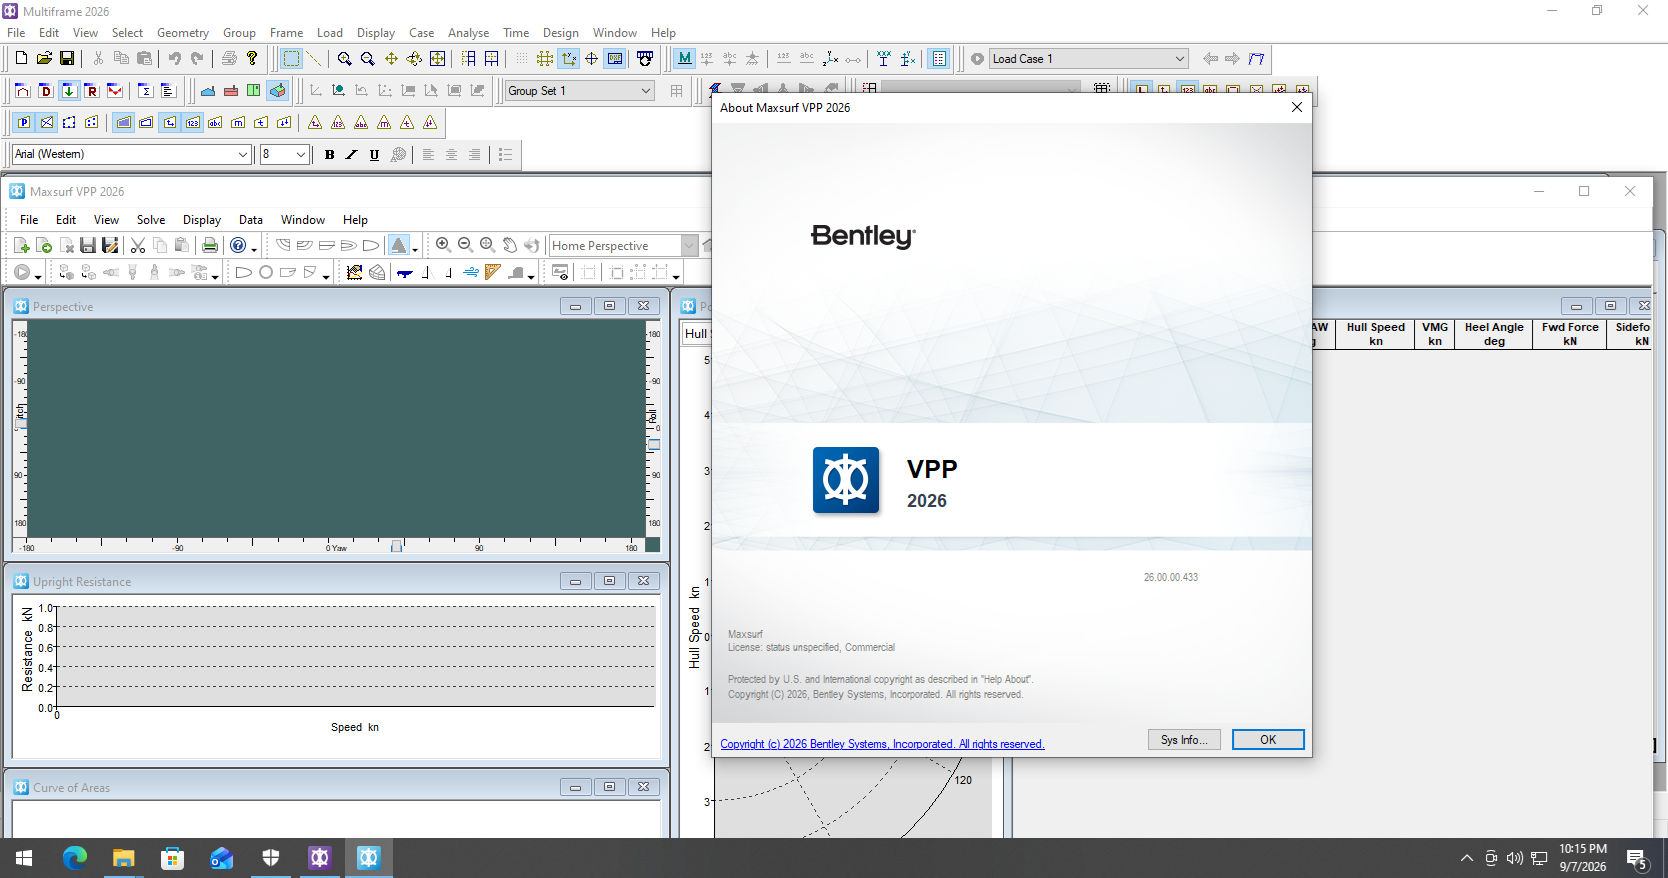Click the Yaw slider handle below Perspective view
The height and width of the screenshot is (878, 1668).
pos(396,546)
